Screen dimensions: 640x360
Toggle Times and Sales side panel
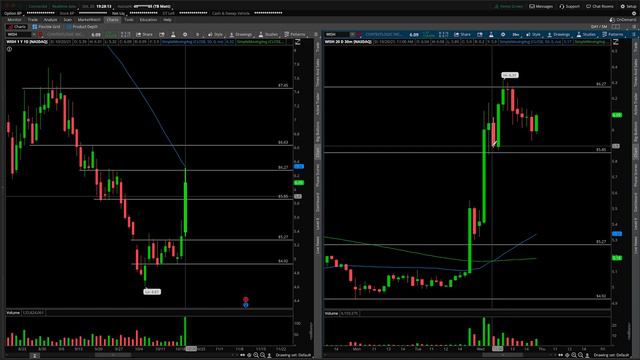318,72
